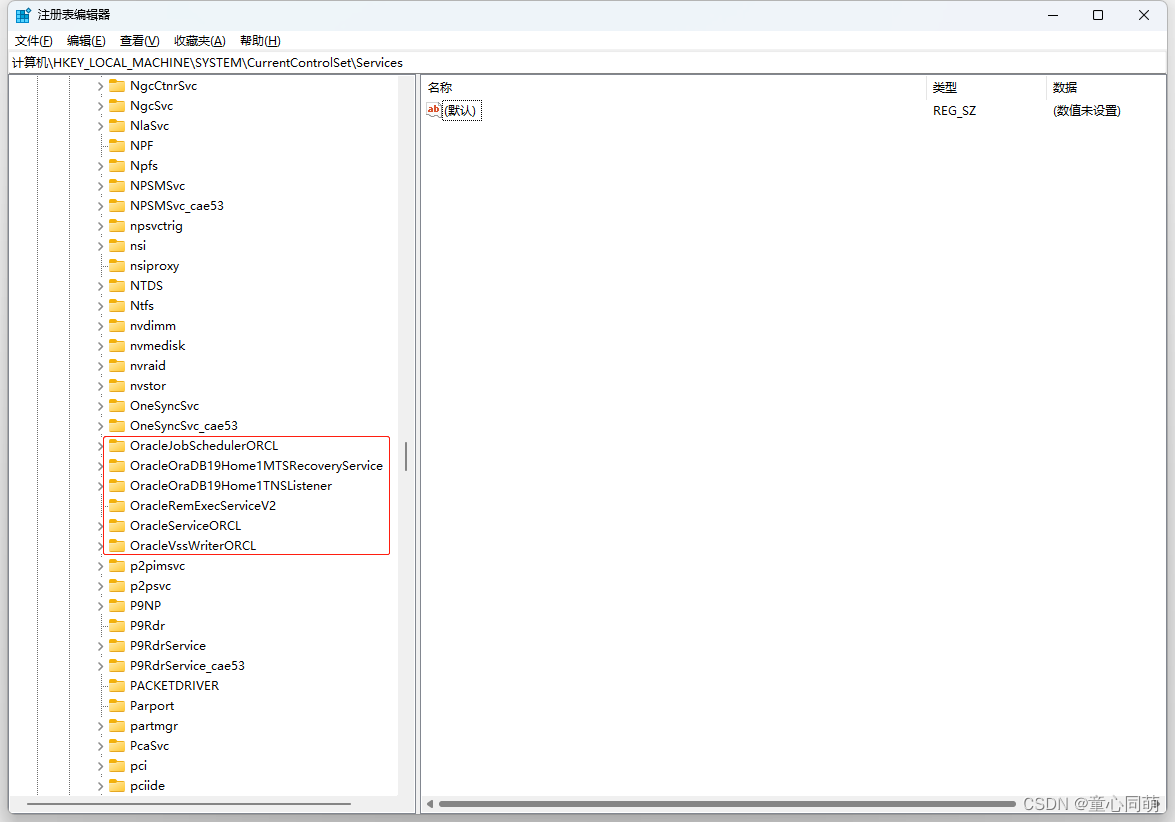This screenshot has height=822, width=1175.
Task: Click the left arrow of values pane scrollbar
Action: point(430,804)
